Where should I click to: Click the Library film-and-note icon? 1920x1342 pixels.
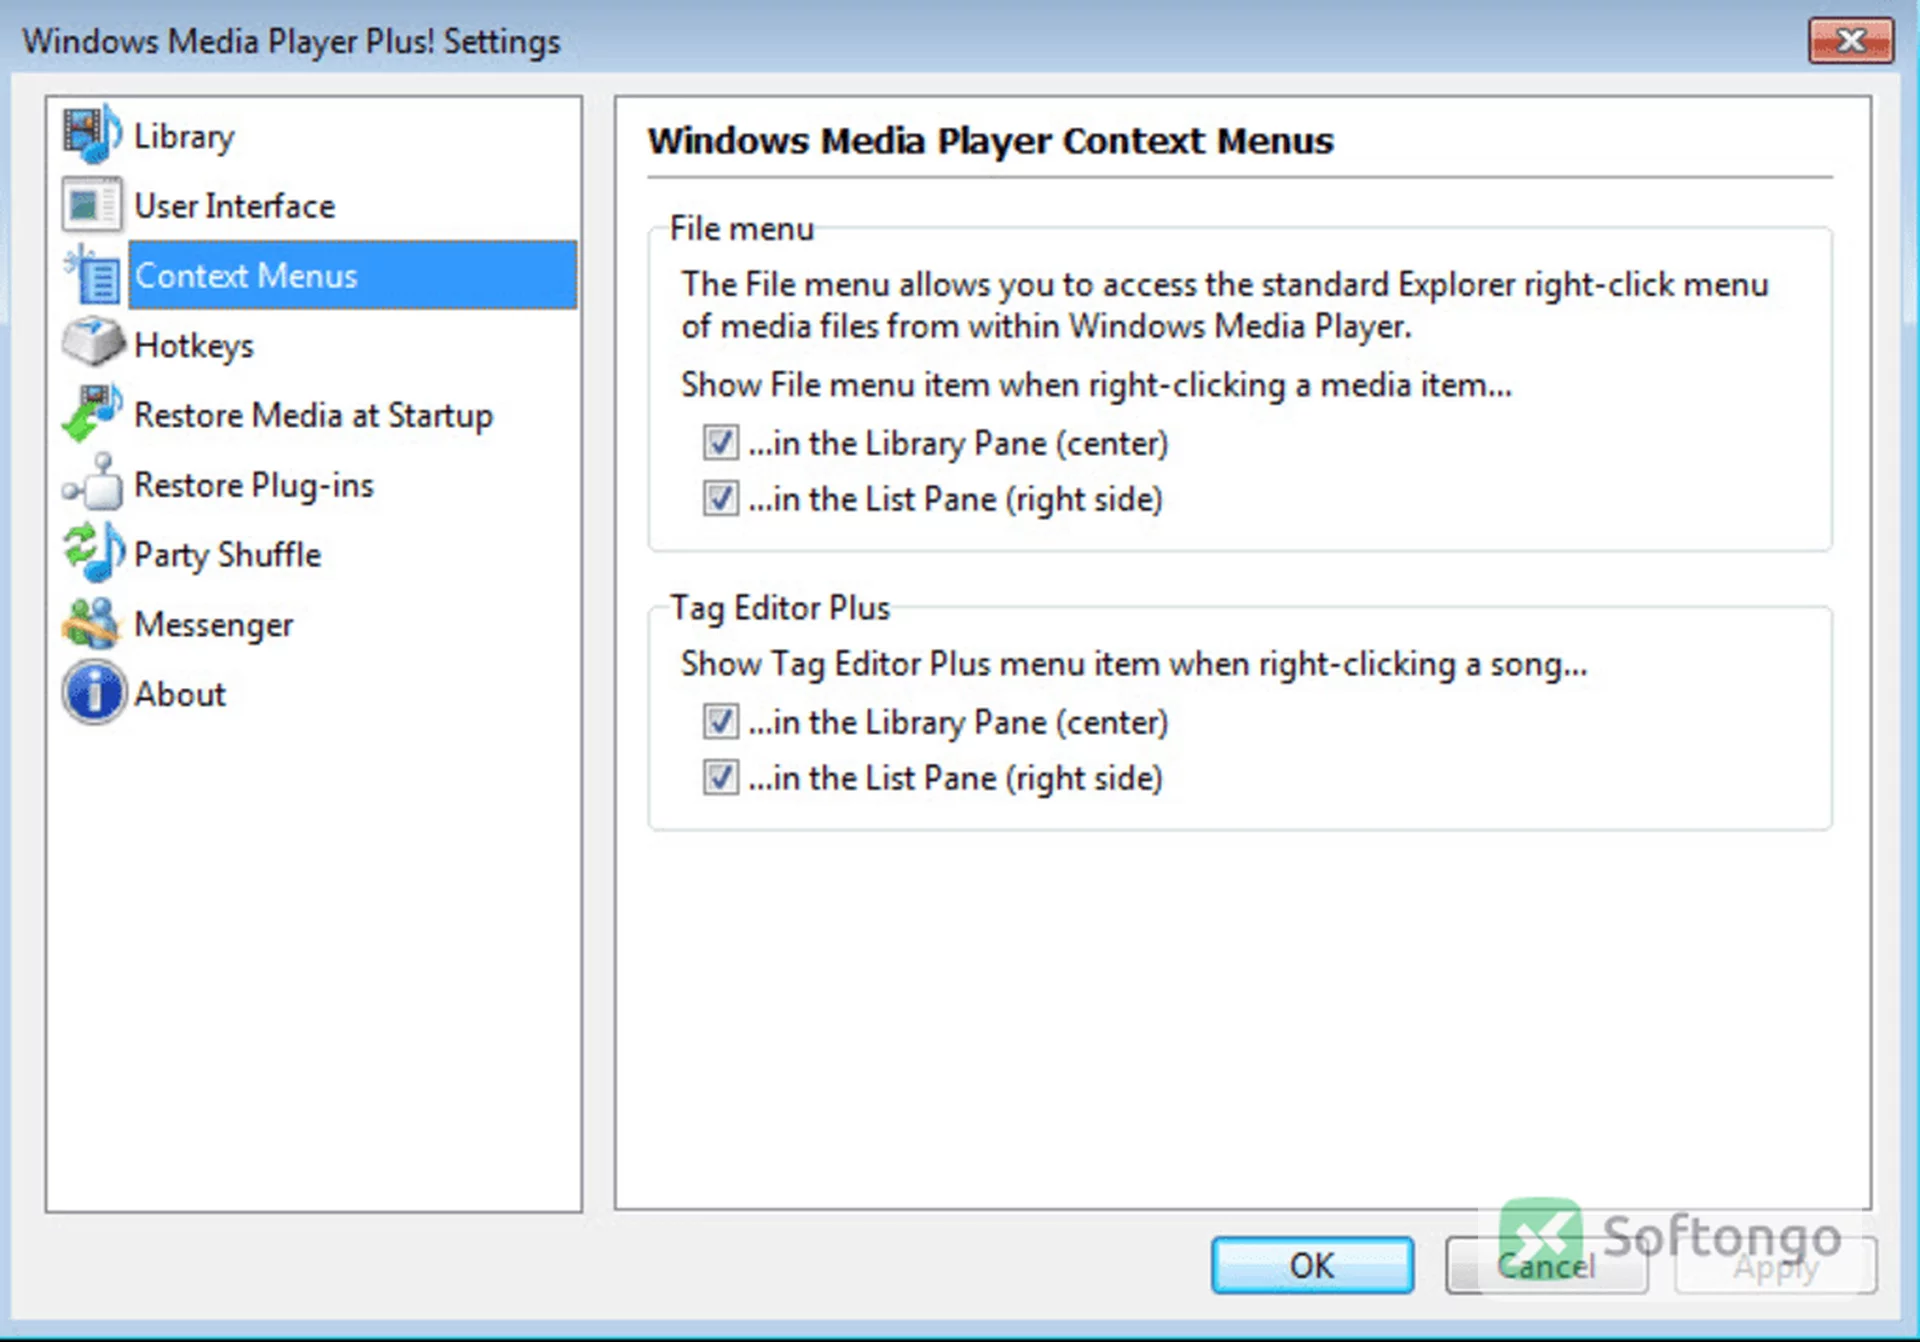pos(92,135)
